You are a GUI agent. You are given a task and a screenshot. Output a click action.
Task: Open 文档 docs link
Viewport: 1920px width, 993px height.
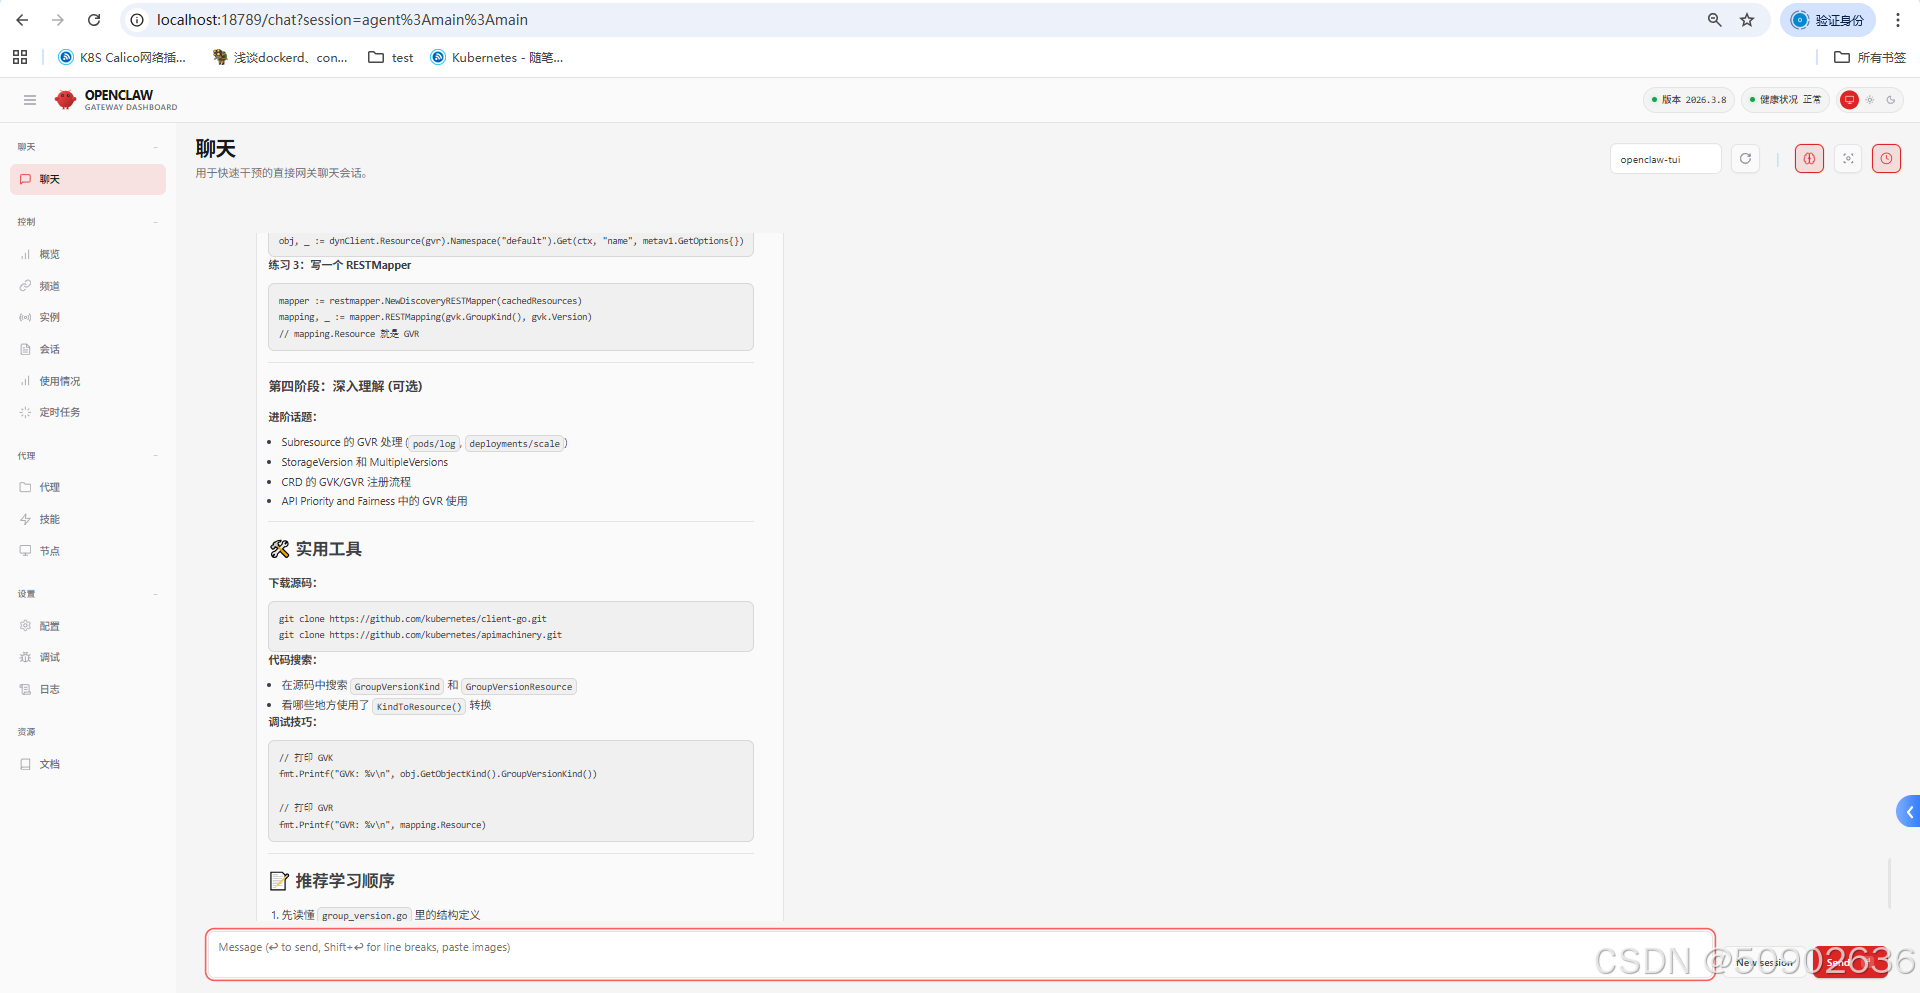(x=88, y=764)
